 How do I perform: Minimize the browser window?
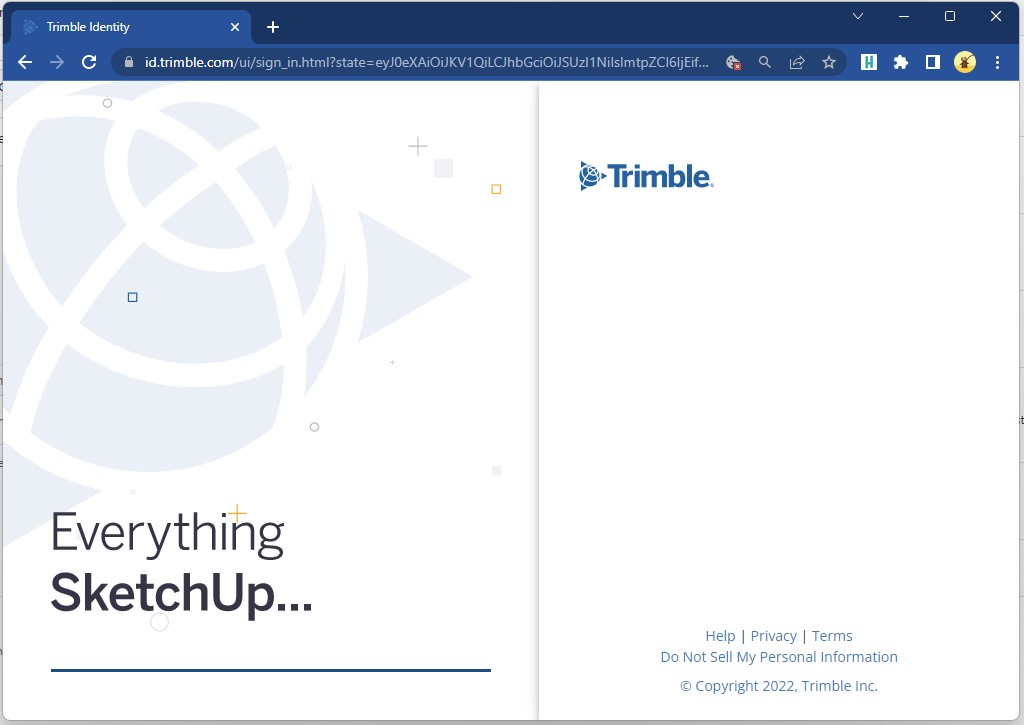(904, 16)
